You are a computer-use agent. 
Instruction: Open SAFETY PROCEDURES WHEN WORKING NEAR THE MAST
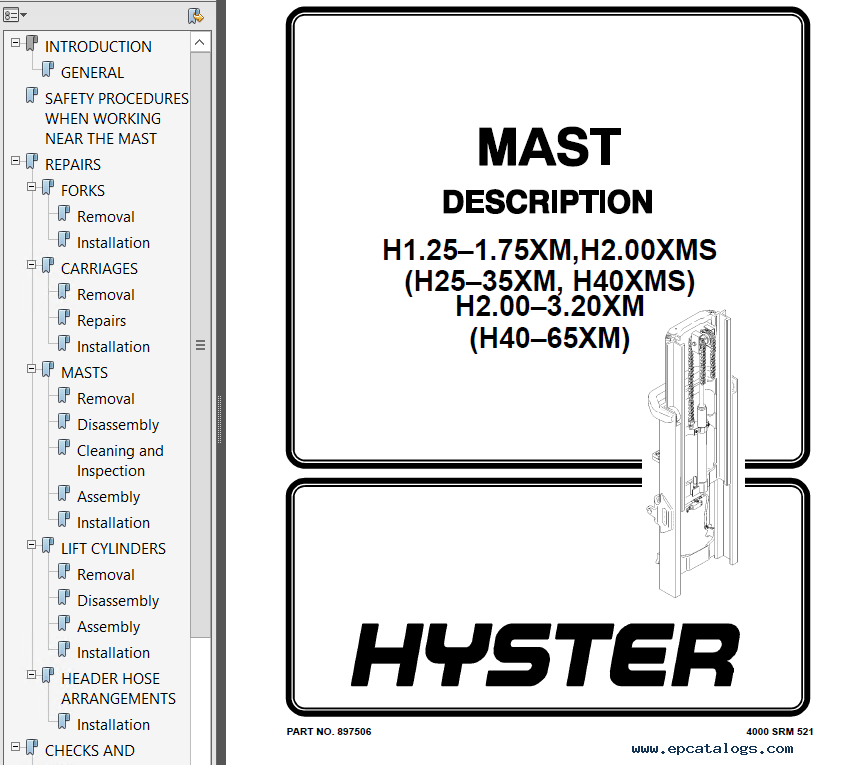(116, 118)
